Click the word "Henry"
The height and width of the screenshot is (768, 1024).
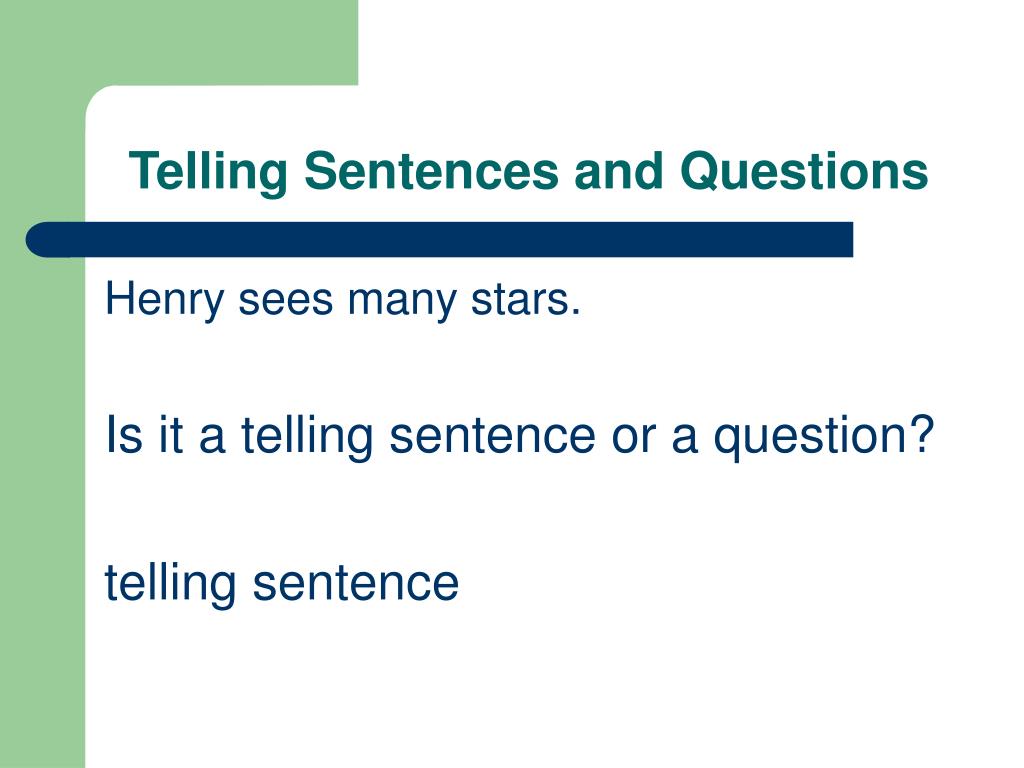(x=165, y=300)
